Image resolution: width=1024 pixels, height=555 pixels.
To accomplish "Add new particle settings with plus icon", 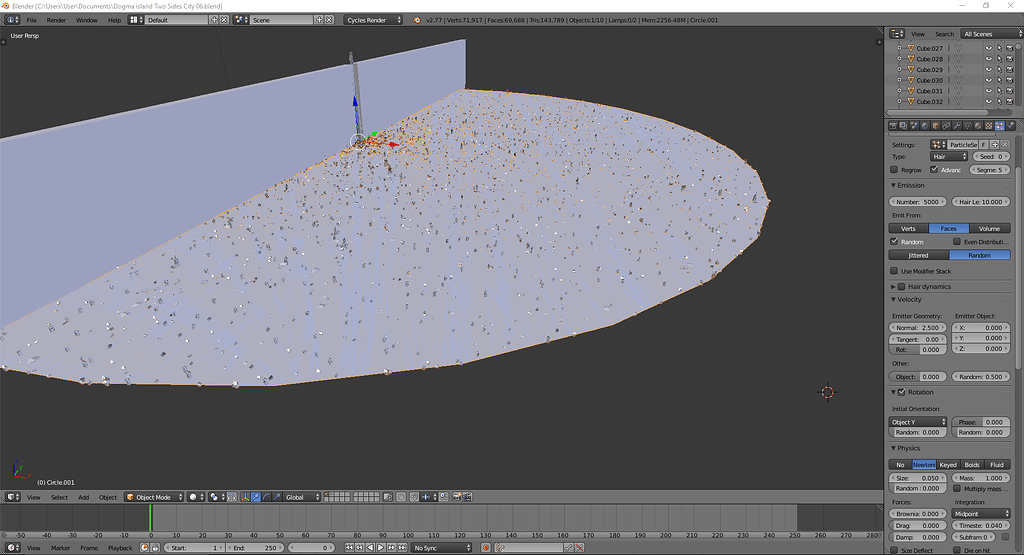I will [995, 144].
